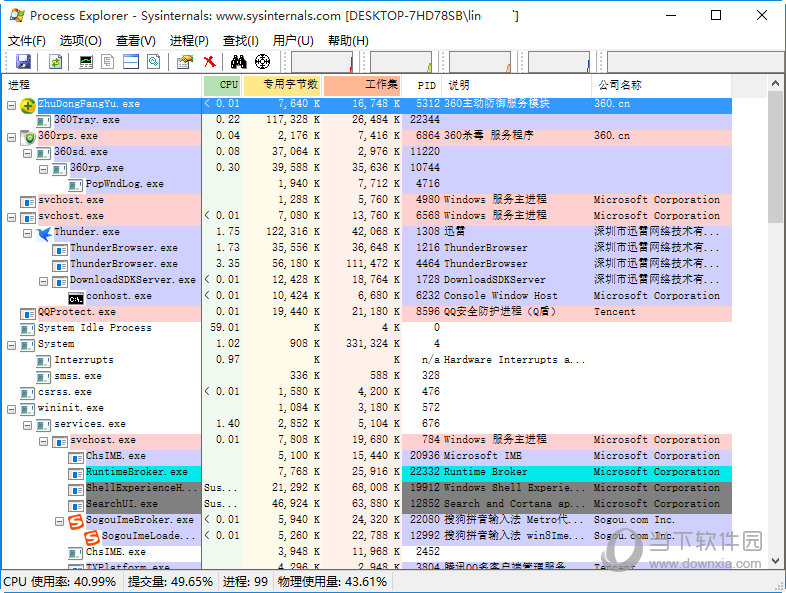Collapse the System process tree node

click(x=12, y=345)
